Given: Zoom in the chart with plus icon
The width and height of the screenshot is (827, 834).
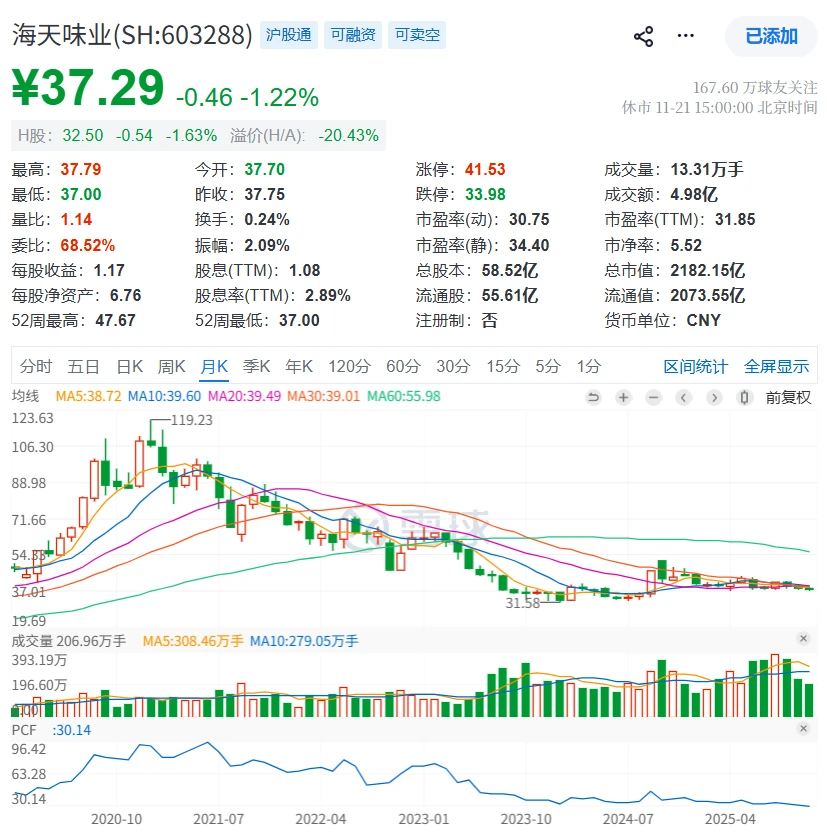Looking at the screenshot, I should [x=623, y=397].
